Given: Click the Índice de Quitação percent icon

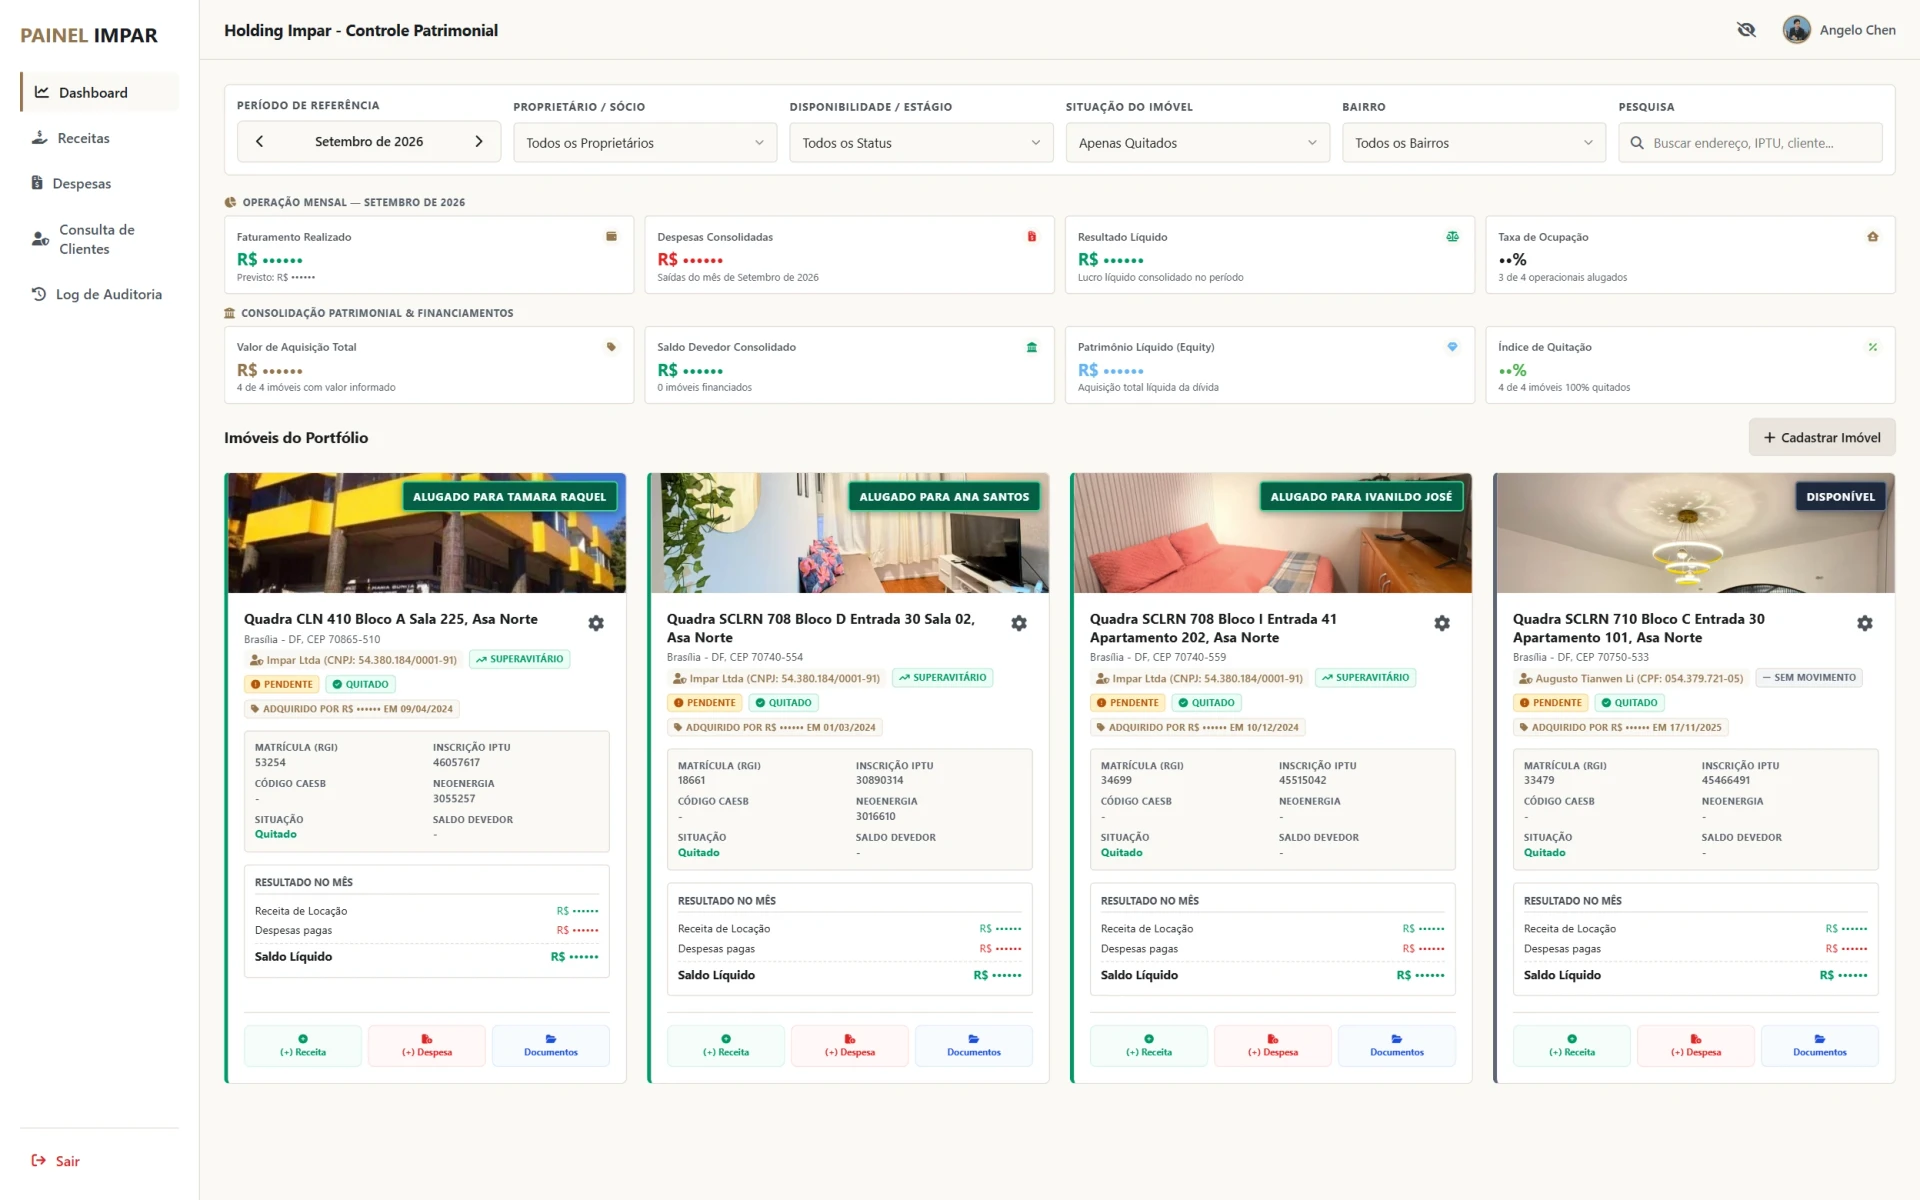Looking at the screenshot, I should pyautogui.click(x=1872, y=347).
